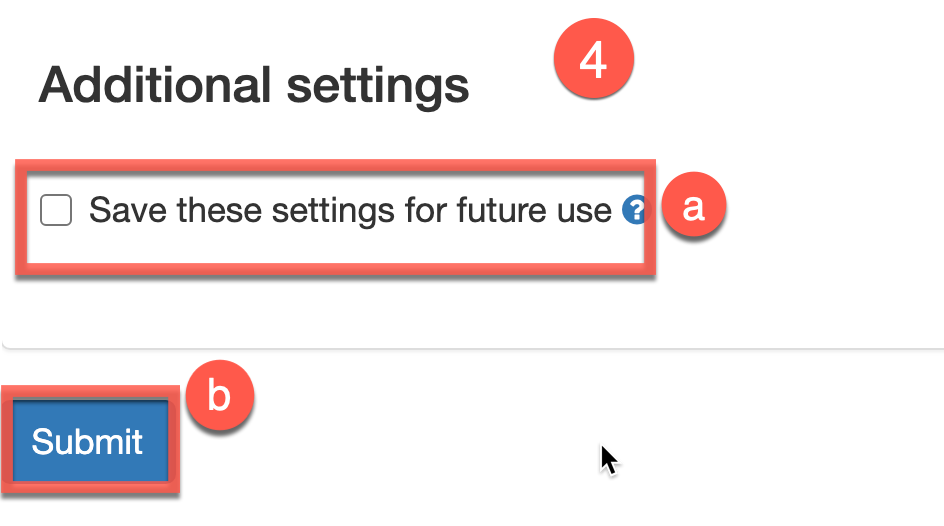Enable Save these settings for future use
The width and height of the screenshot is (944, 526).
click(56, 211)
